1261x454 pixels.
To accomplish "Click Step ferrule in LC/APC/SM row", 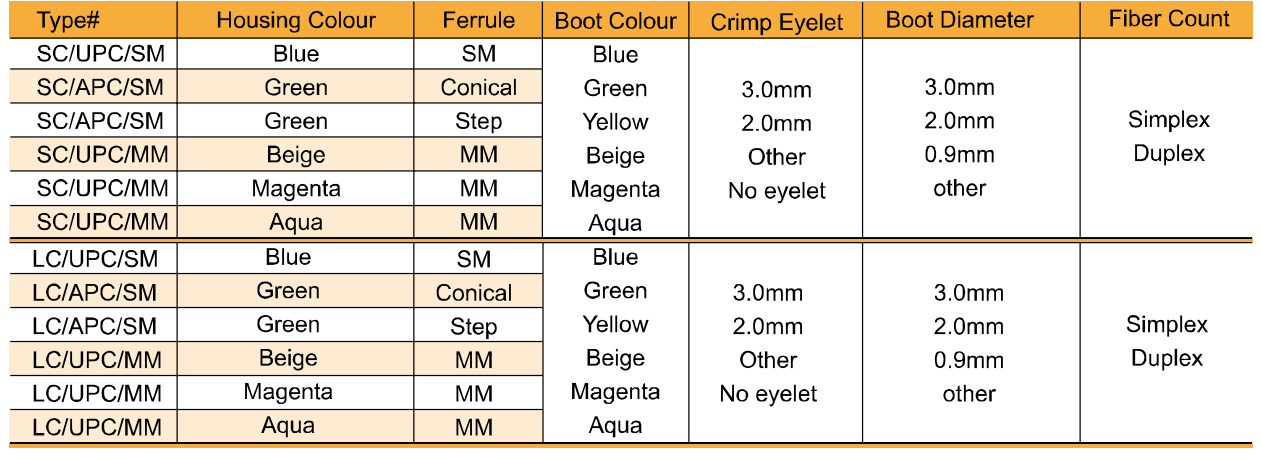I will point(473,326).
